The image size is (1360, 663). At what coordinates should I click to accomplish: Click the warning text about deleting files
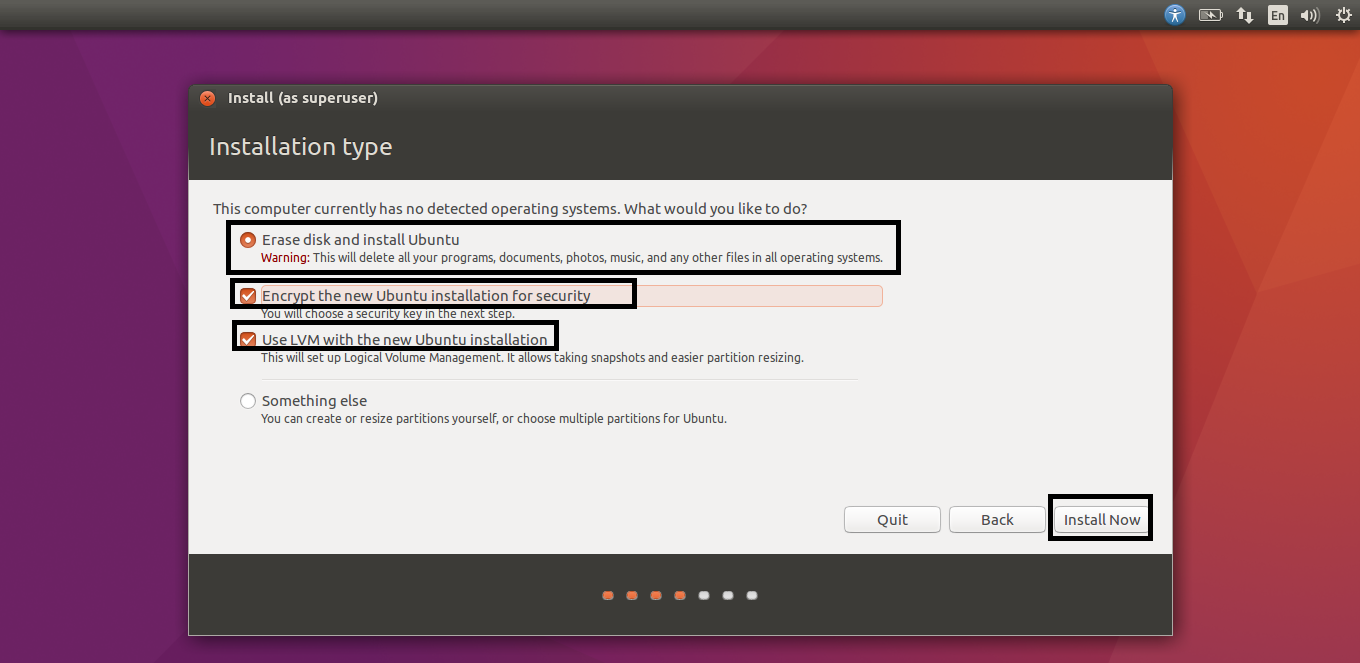(572, 258)
